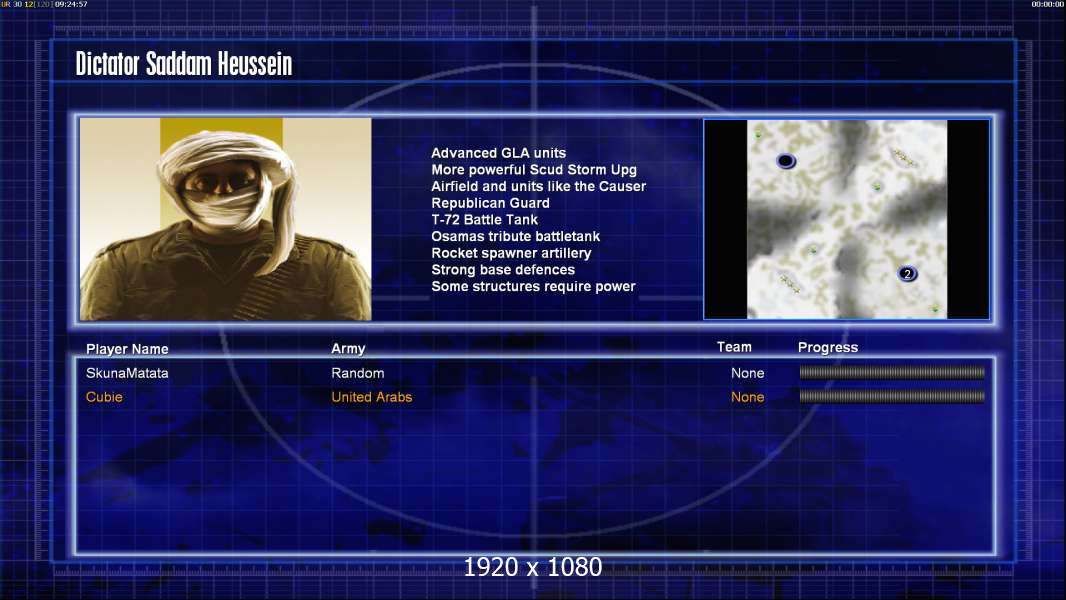Image resolution: width=1066 pixels, height=600 pixels.
Task: Click the dictator portrait image
Action: 226,219
